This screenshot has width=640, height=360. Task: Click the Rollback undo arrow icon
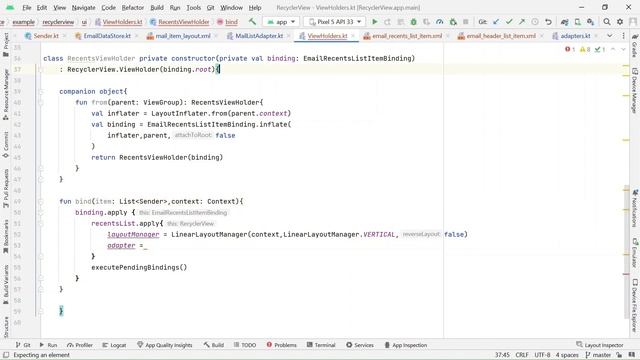coord(548,22)
